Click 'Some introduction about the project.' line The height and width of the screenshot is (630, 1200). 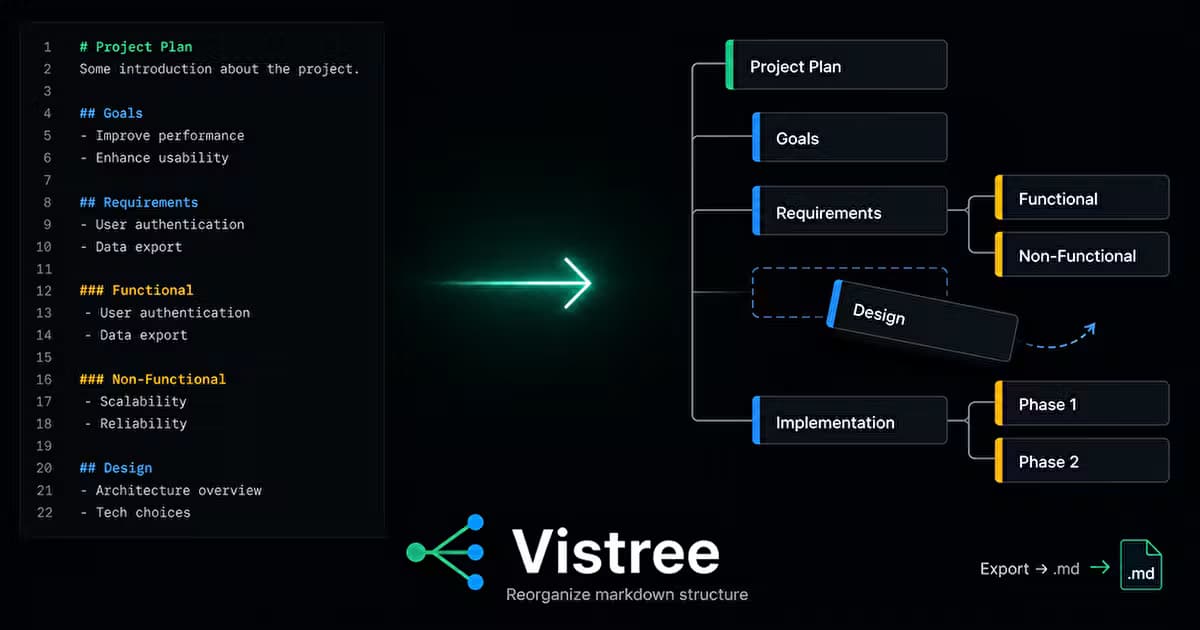click(219, 69)
